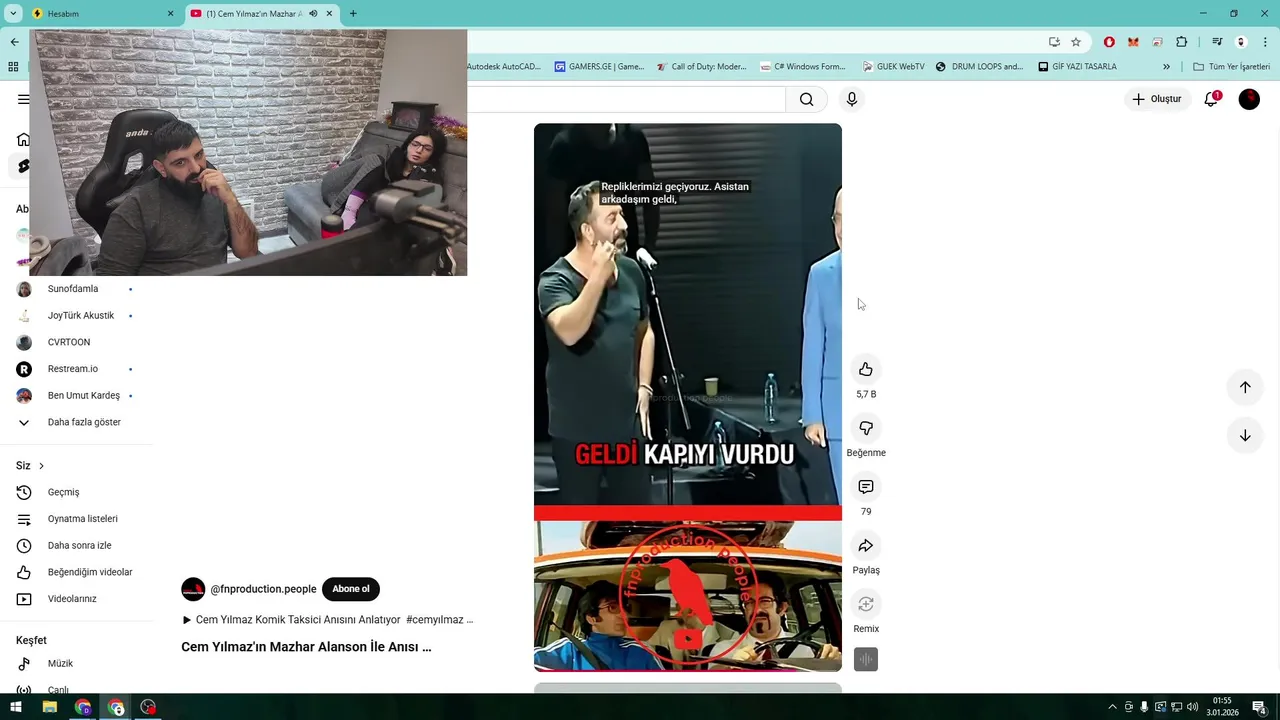Screen dimensions: 1280x720
Task: Open the YouTube account avatar menu
Action: coord(1249,99)
